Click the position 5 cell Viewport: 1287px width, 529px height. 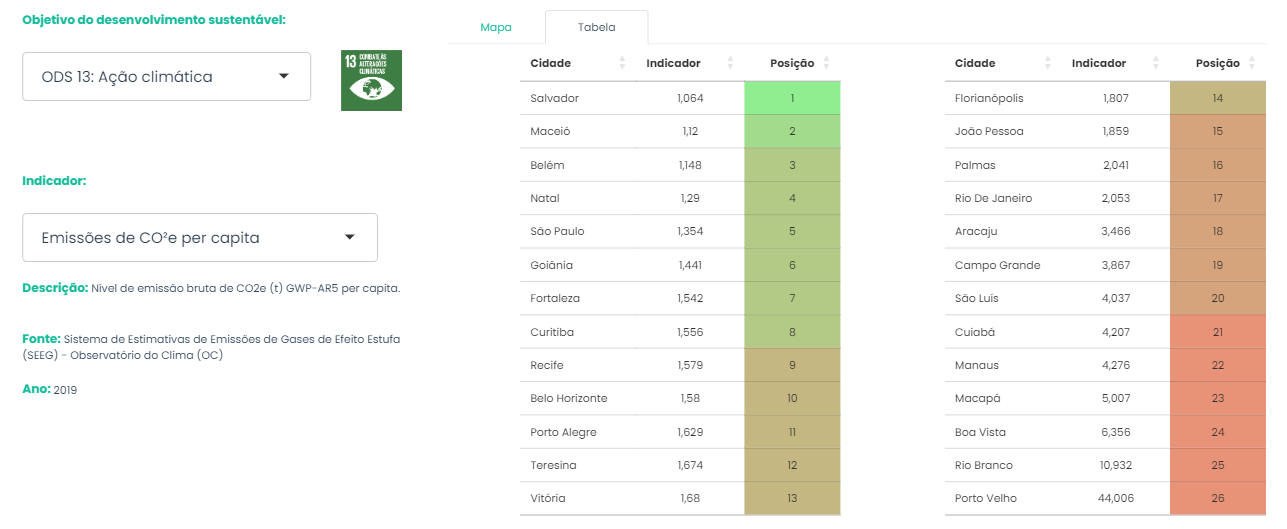[792, 231]
